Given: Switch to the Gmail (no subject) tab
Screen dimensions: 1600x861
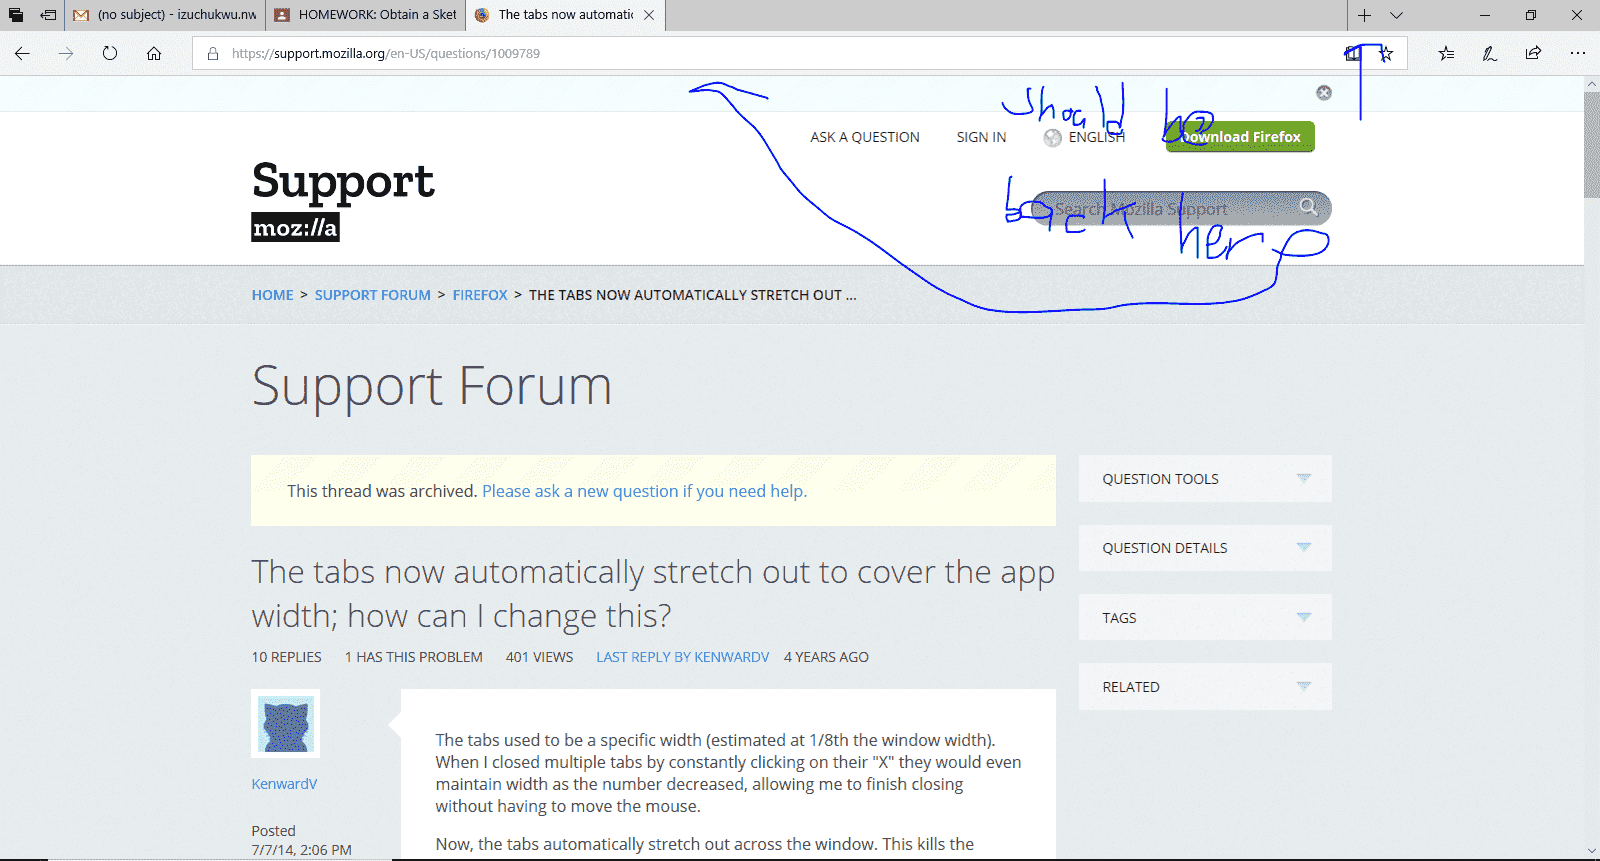Looking at the screenshot, I should [166, 15].
